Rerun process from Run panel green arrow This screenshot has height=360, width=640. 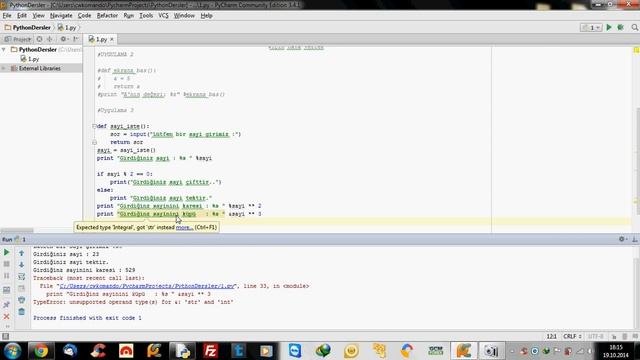click(x=7, y=253)
